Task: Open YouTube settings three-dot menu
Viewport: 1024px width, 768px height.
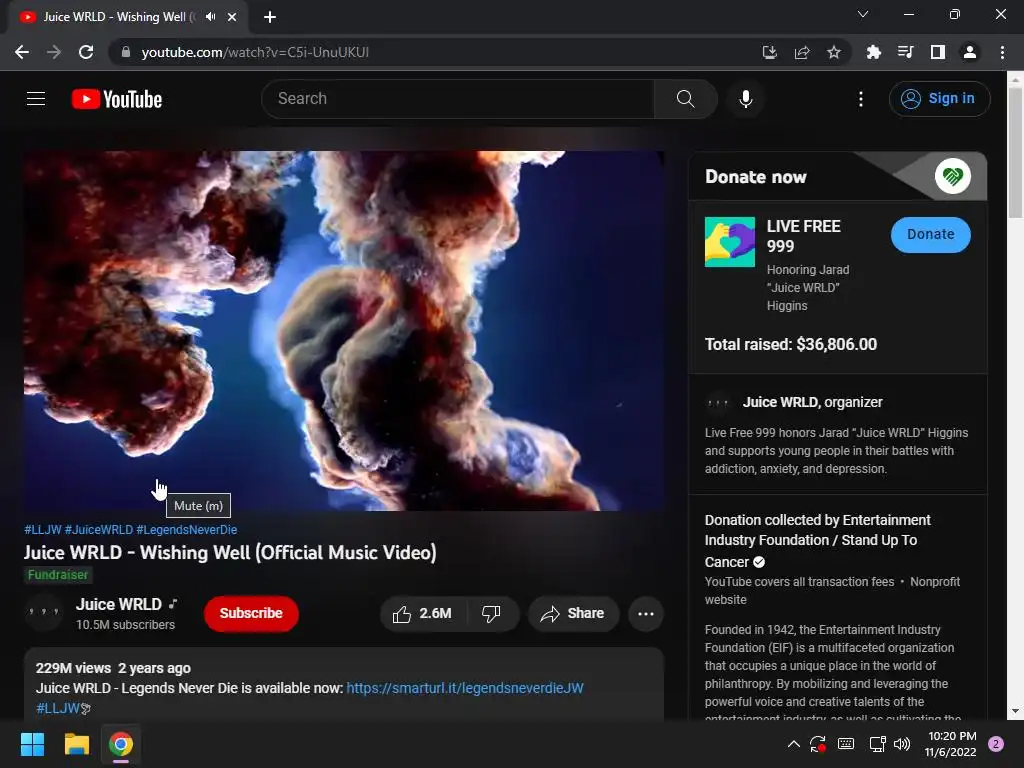Action: (x=861, y=99)
